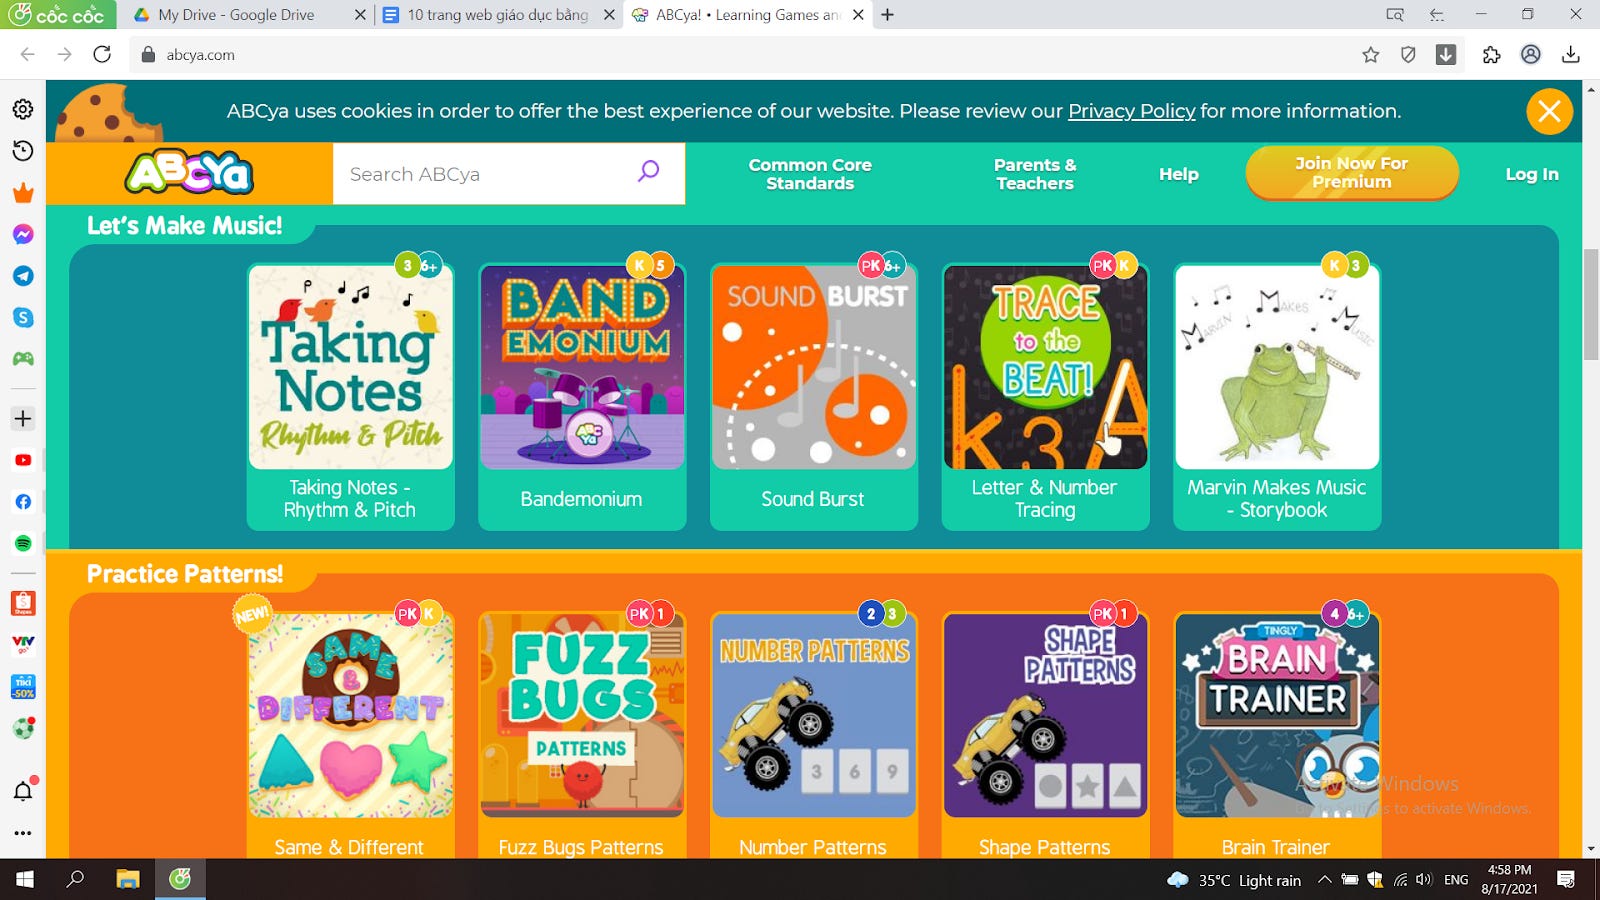The height and width of the screenshot is (900, 1600).
Task: Show hidden system tray icons
Action: coord(1324,880)
